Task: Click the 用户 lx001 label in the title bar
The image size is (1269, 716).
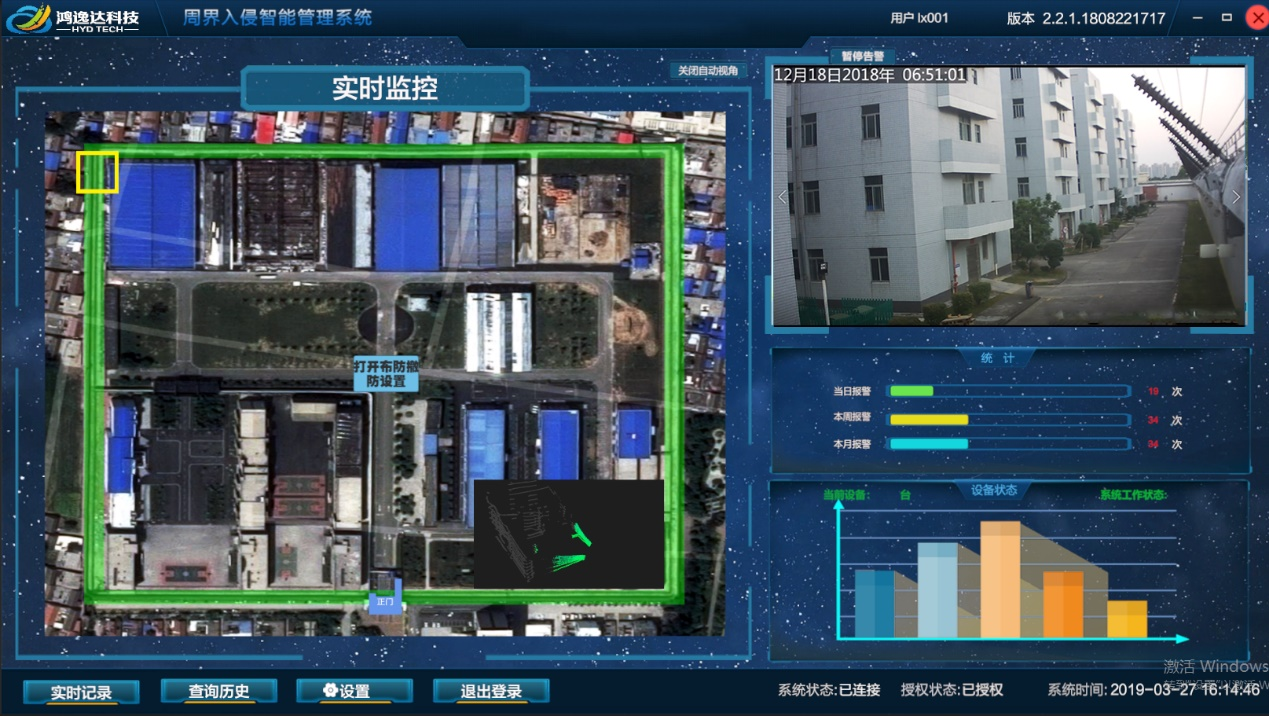Action: click(918, 17)
